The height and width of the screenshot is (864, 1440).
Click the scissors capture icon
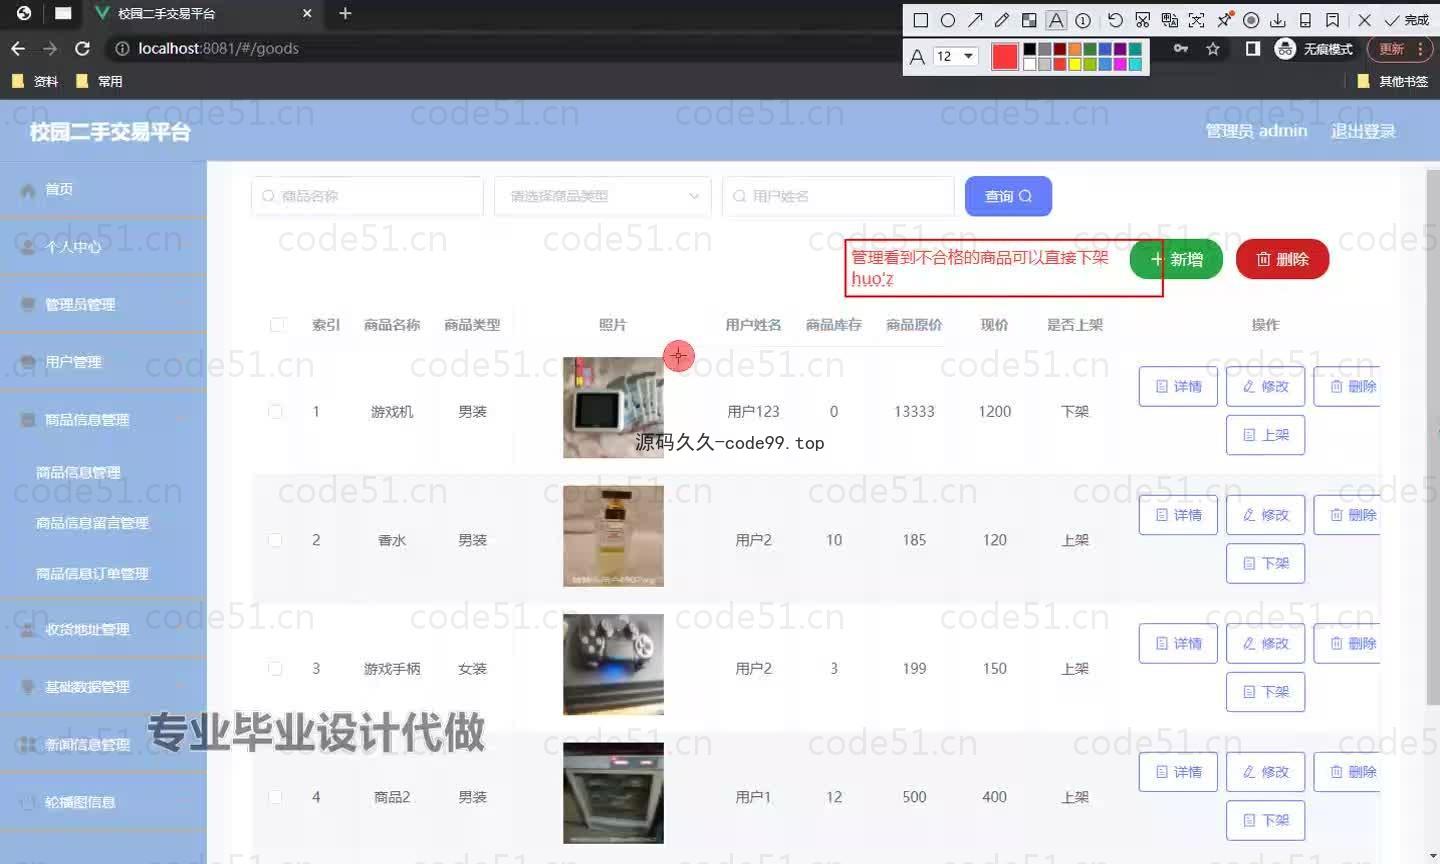coord(1142,20)
